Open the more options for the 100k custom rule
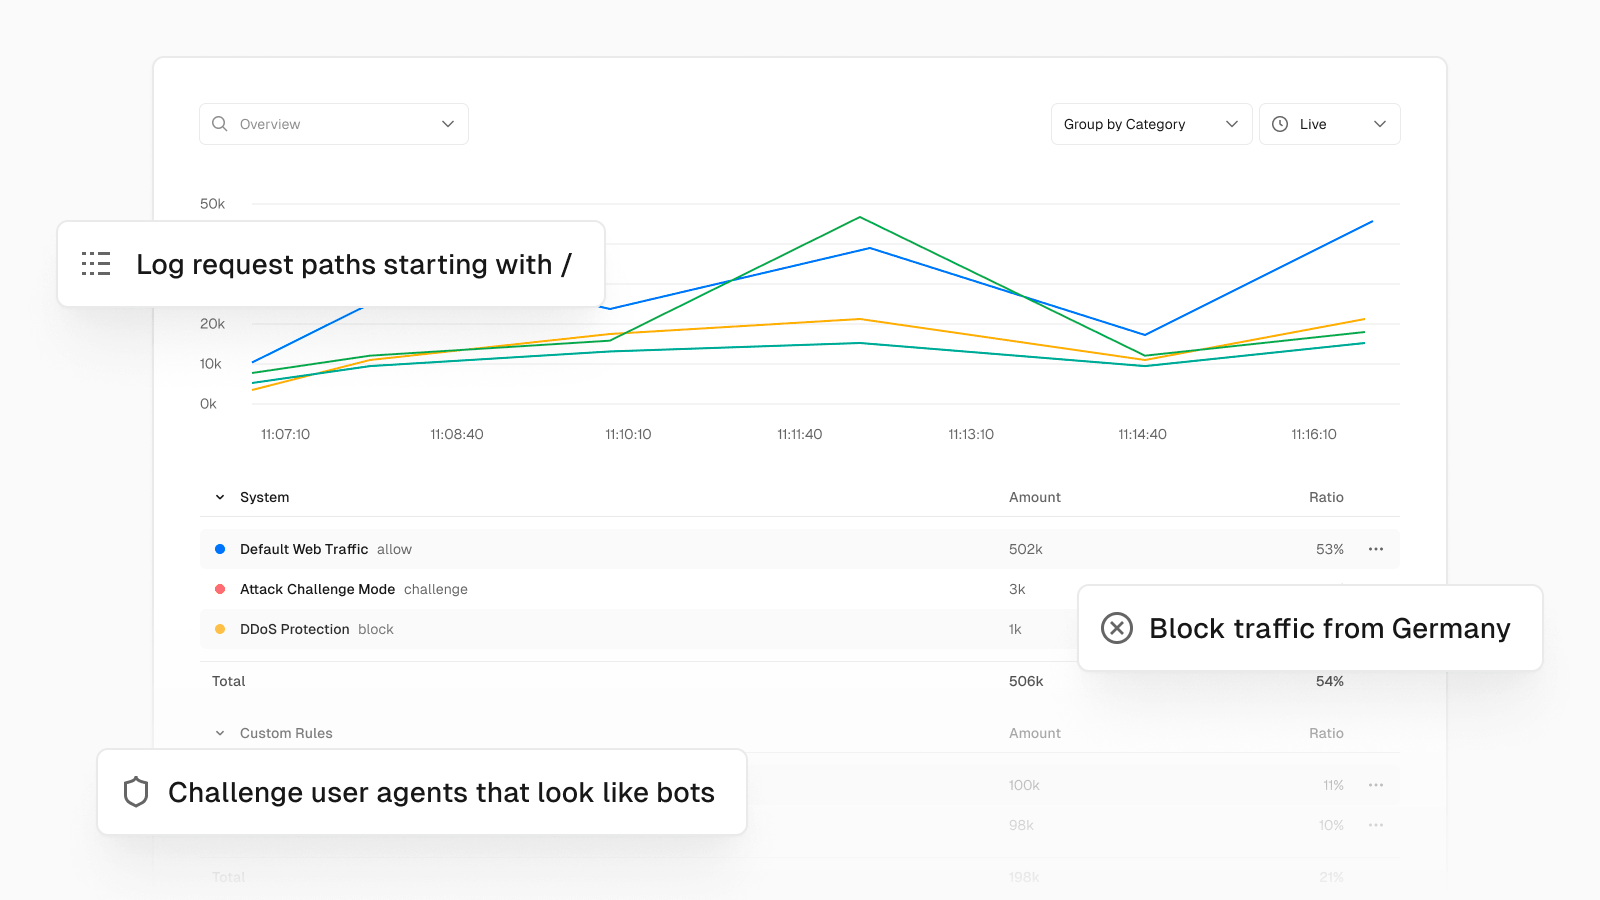 click(1376, 785)
